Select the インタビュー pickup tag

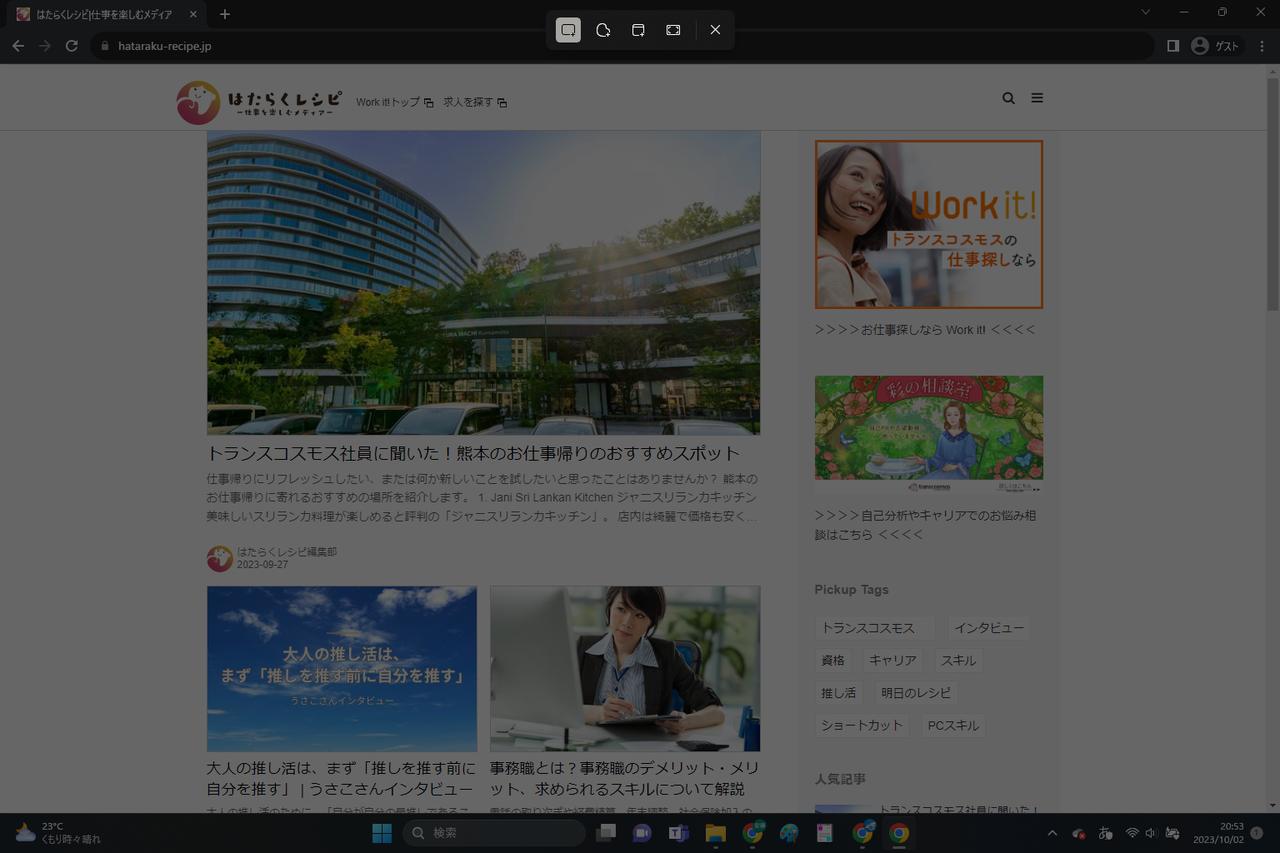(x=988, y=628)
